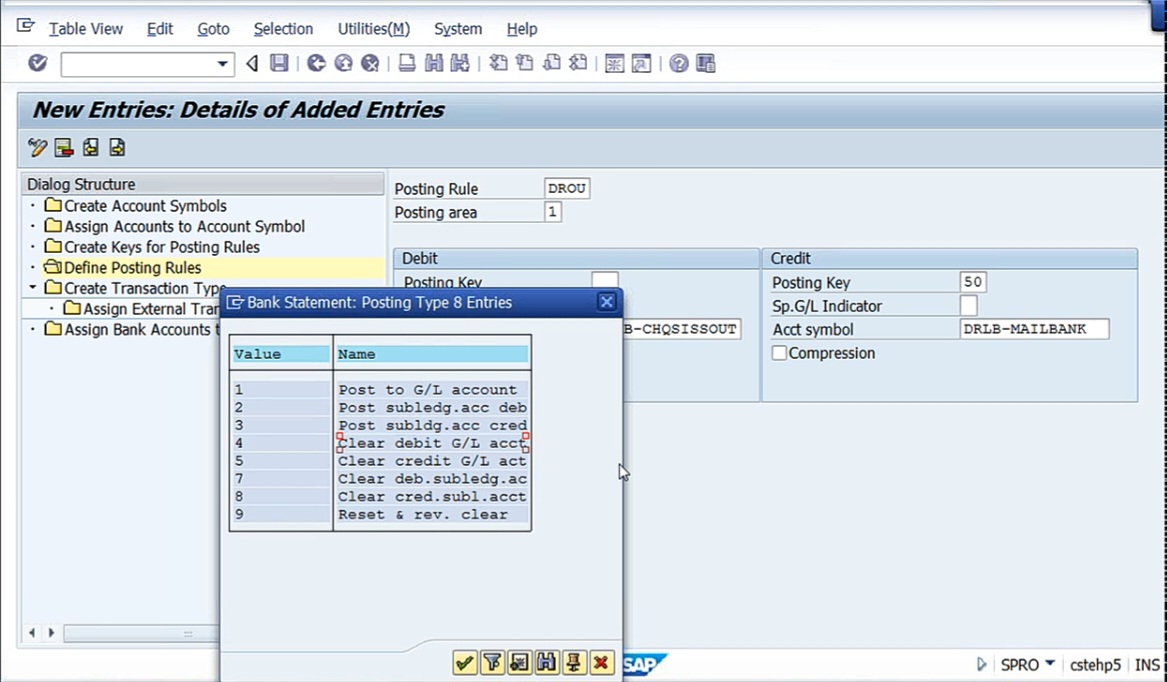Click the Print icon in toolbar

click(x=406, y=63)
